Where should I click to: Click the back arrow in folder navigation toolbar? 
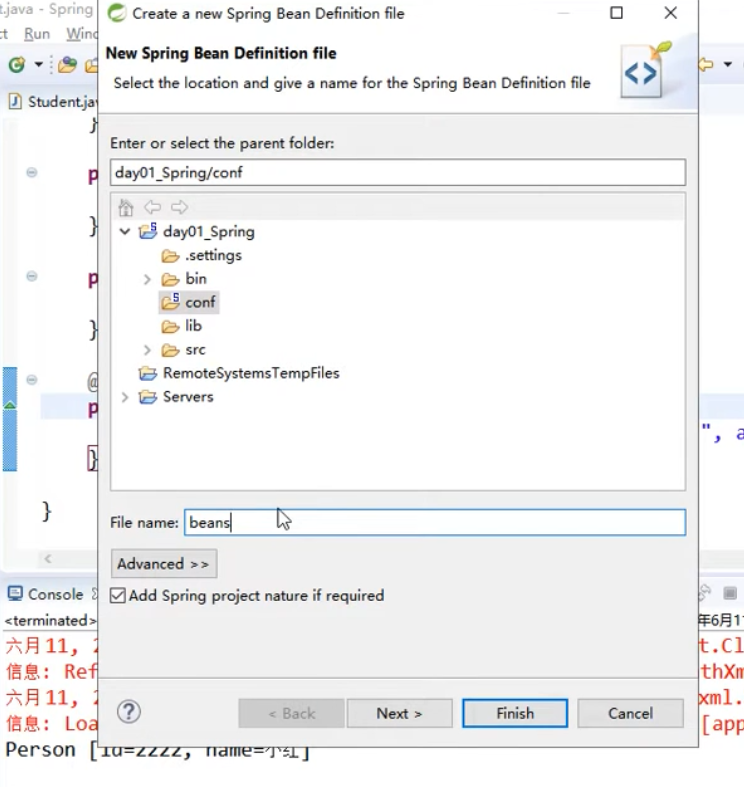pos(153,207)
